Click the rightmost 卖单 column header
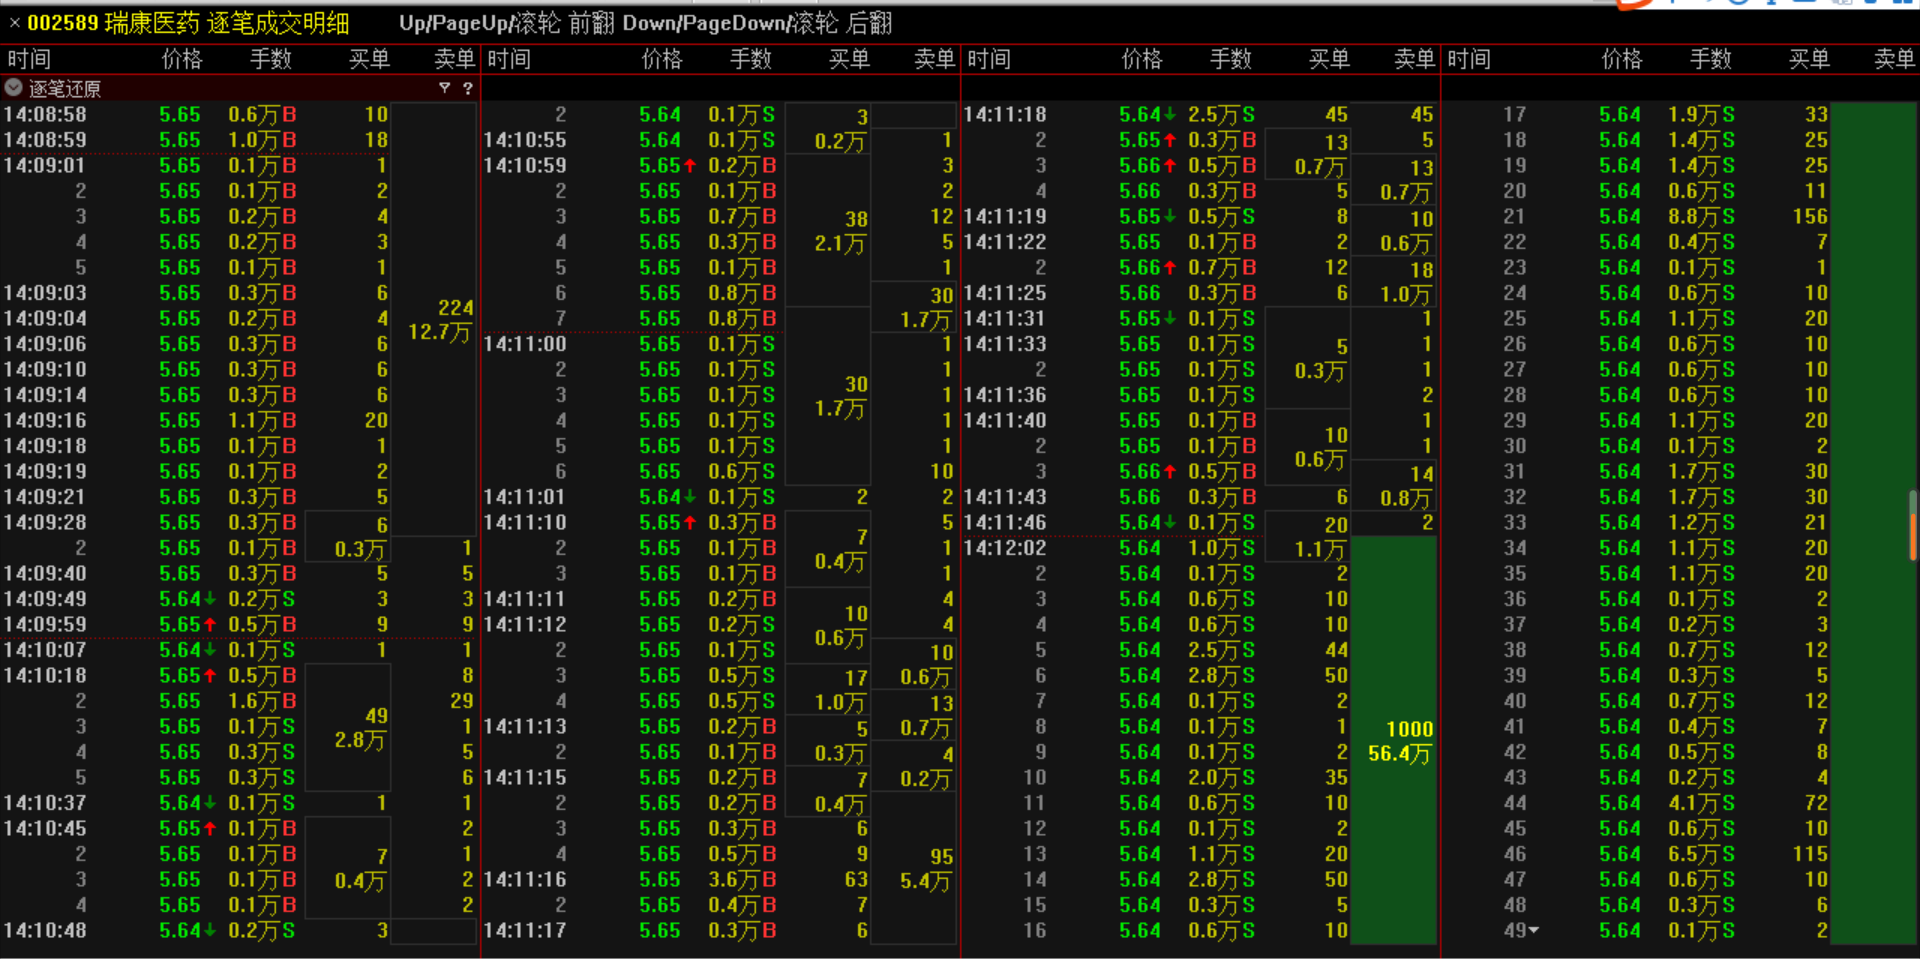This screenshot has height=959, width=1920. [1893, 59]
